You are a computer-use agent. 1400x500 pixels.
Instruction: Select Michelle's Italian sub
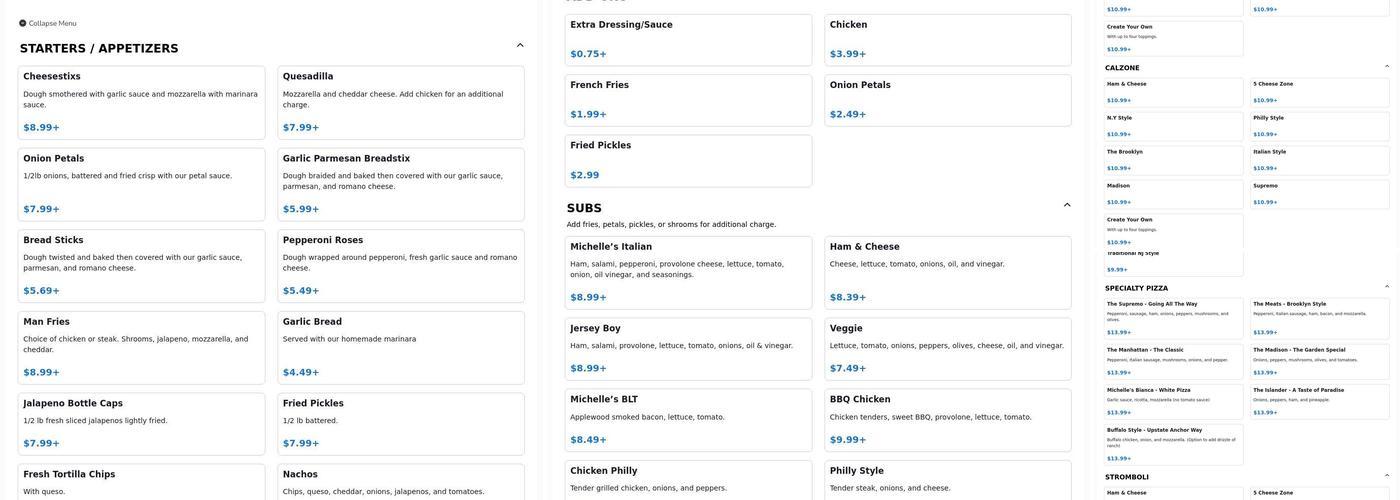click(688, 273)
